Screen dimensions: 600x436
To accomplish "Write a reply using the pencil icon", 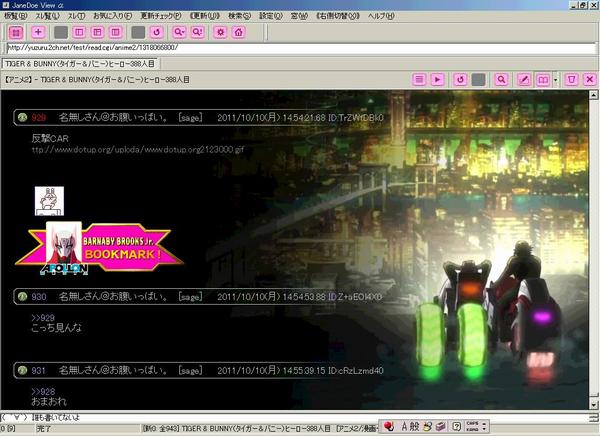I will [x=524, y=80].
